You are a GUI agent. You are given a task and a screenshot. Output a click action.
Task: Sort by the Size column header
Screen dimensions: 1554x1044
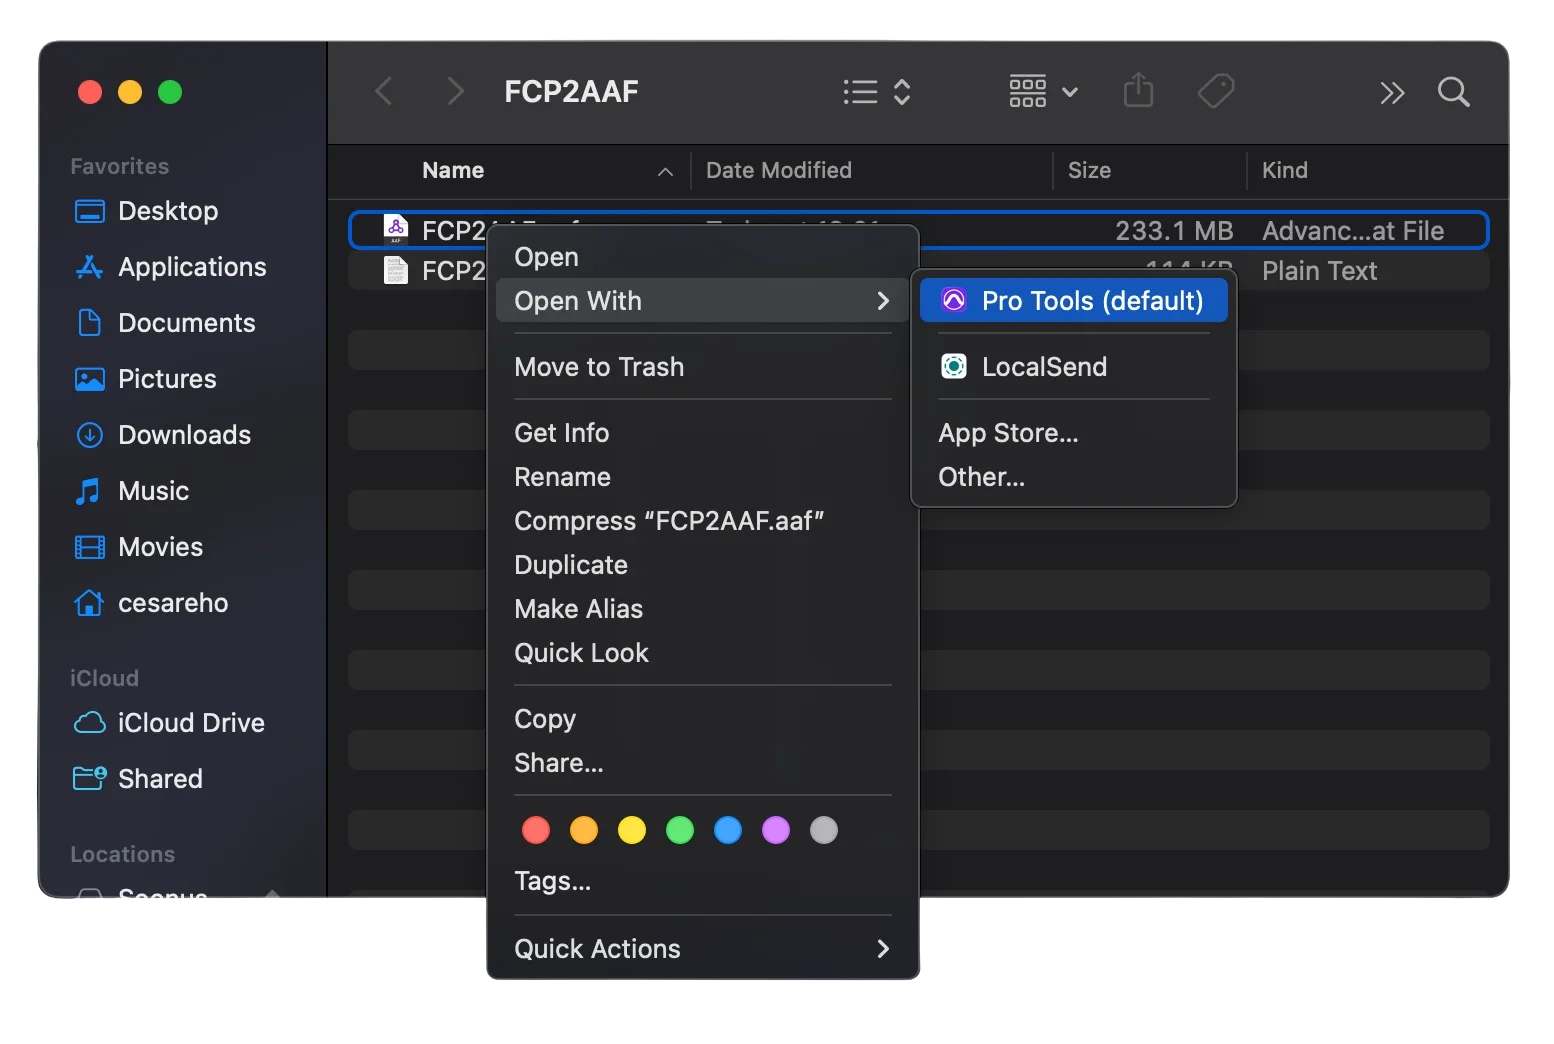pos(1089,170)
